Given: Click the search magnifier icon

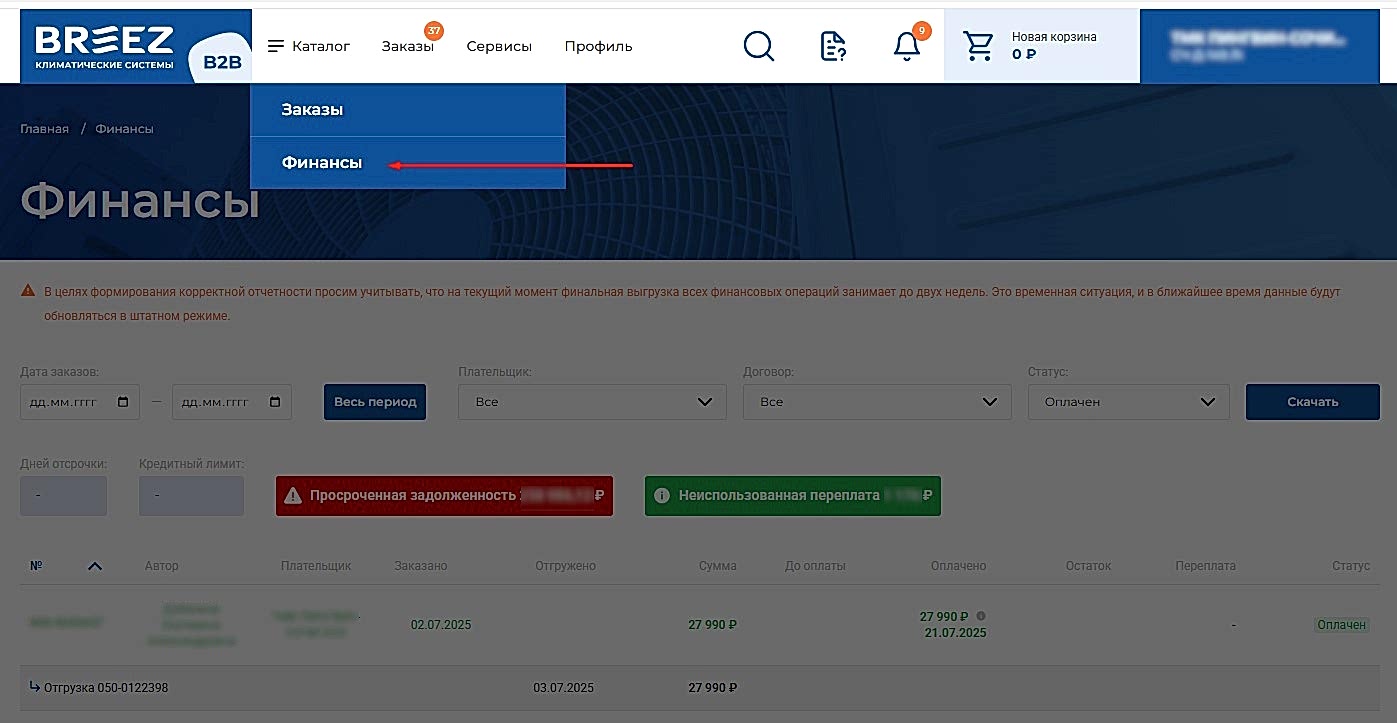Looking at the screenshot, I should (759, 46).
